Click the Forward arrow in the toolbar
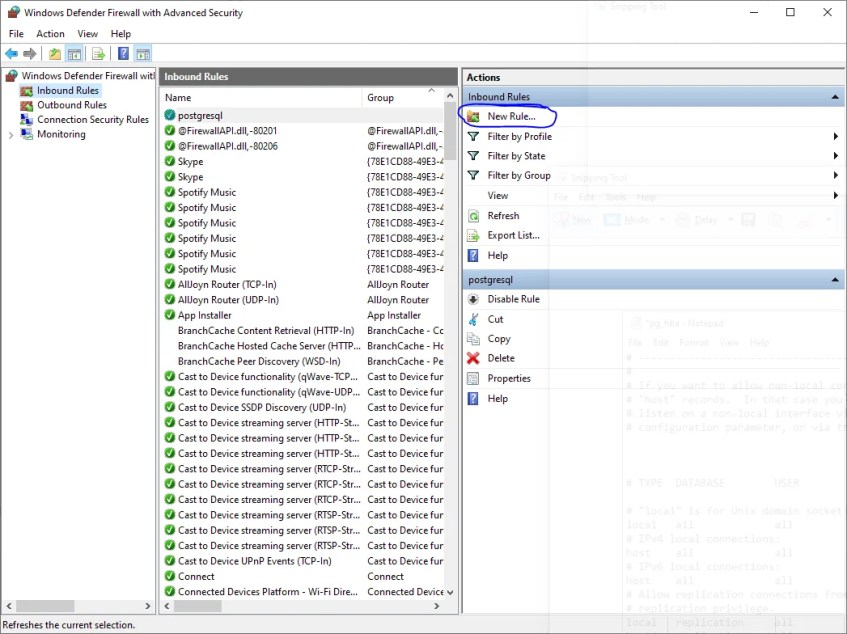Screen dimensions: 847x634 30,53
